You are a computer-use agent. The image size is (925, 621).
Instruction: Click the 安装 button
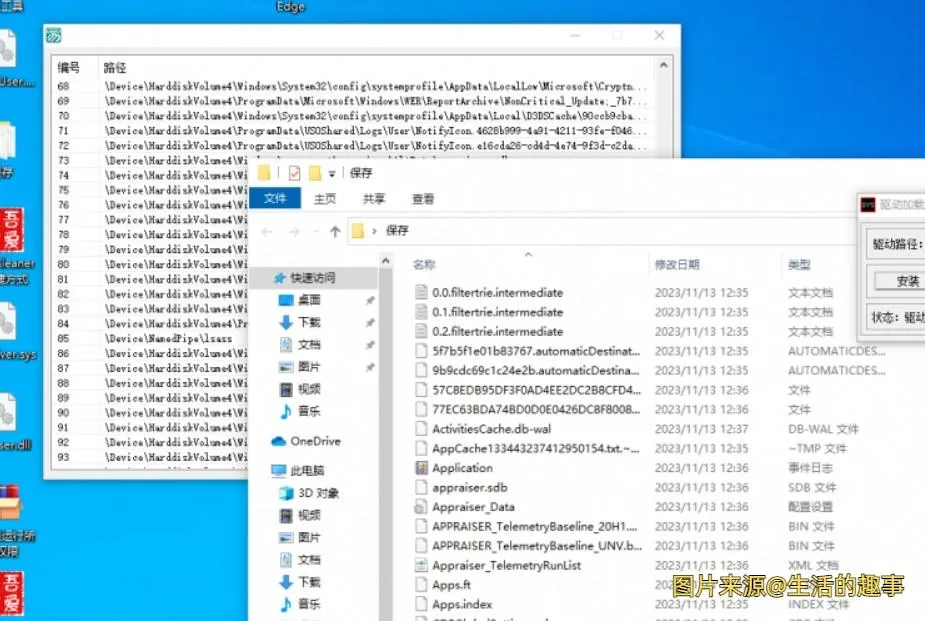(x=906, y=282)
